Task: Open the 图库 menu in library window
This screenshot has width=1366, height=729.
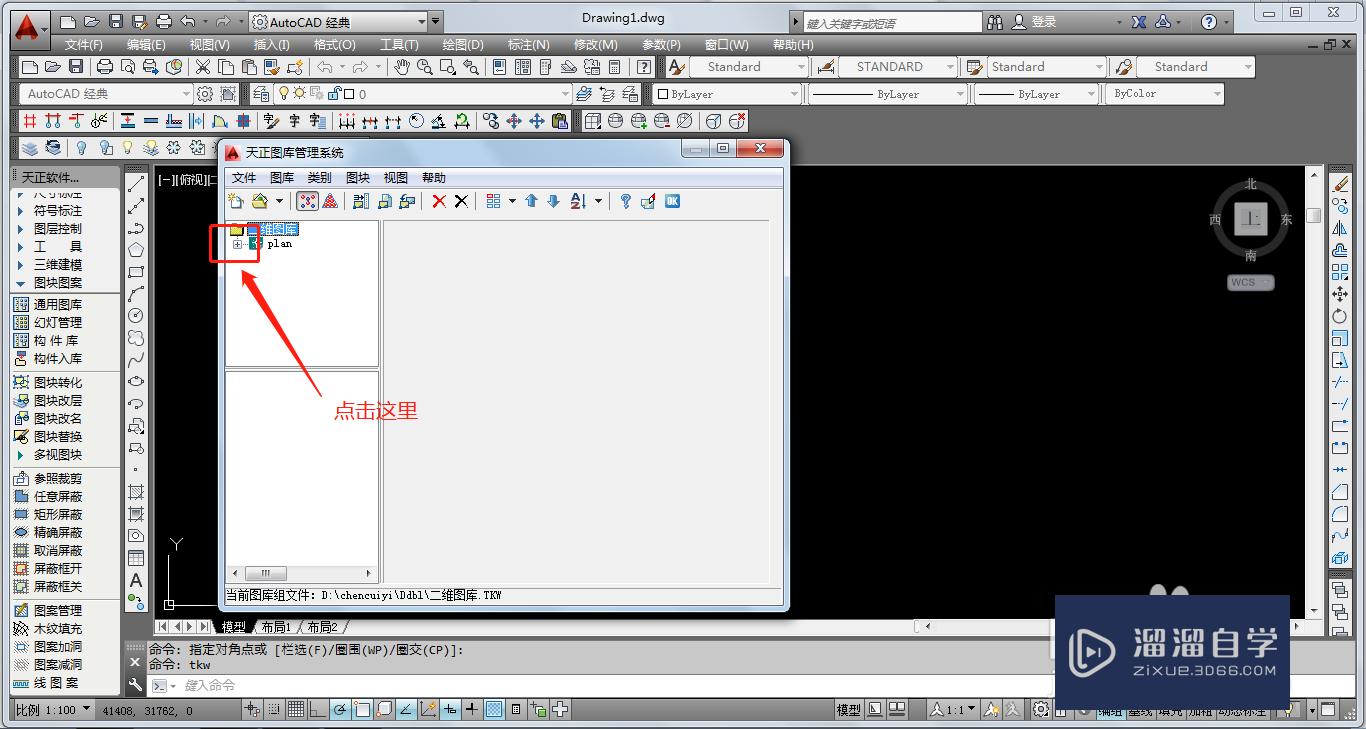Action: click(x=282, y=178)
